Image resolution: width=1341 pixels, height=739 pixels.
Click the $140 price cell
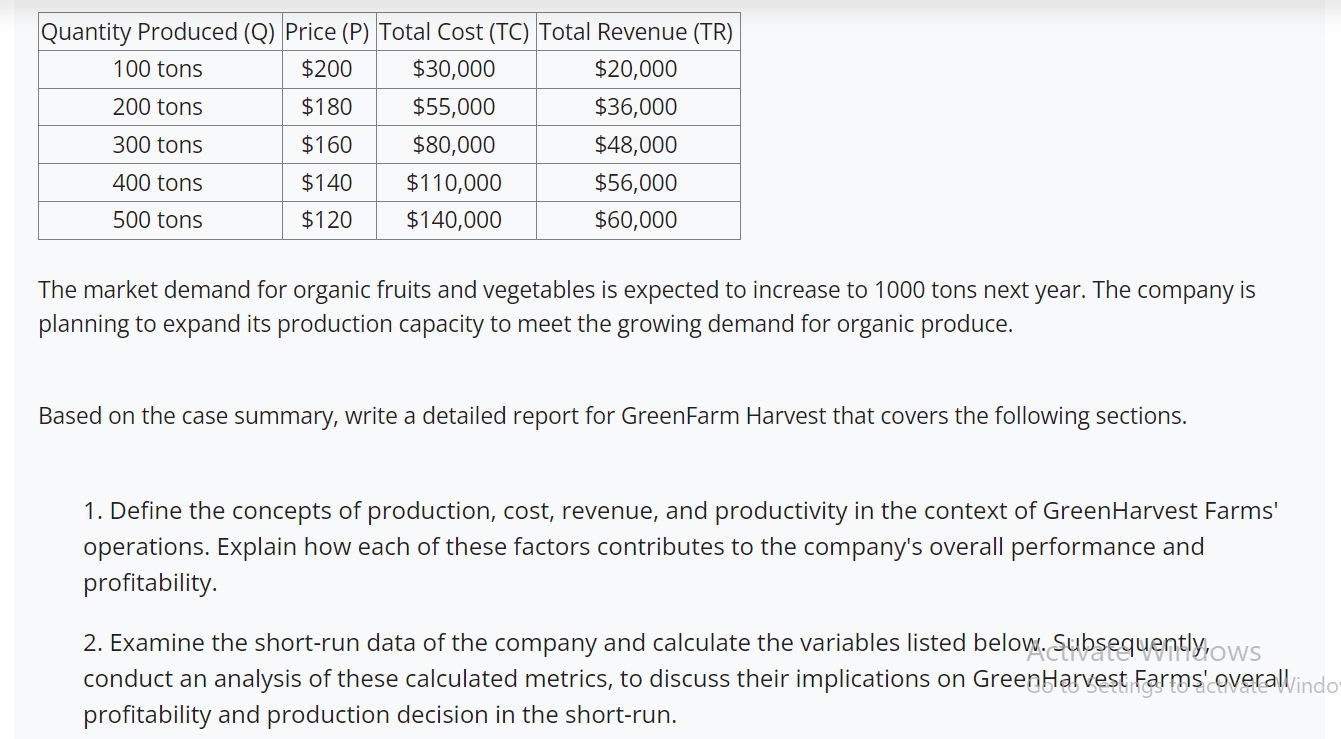tap(327, 183)
